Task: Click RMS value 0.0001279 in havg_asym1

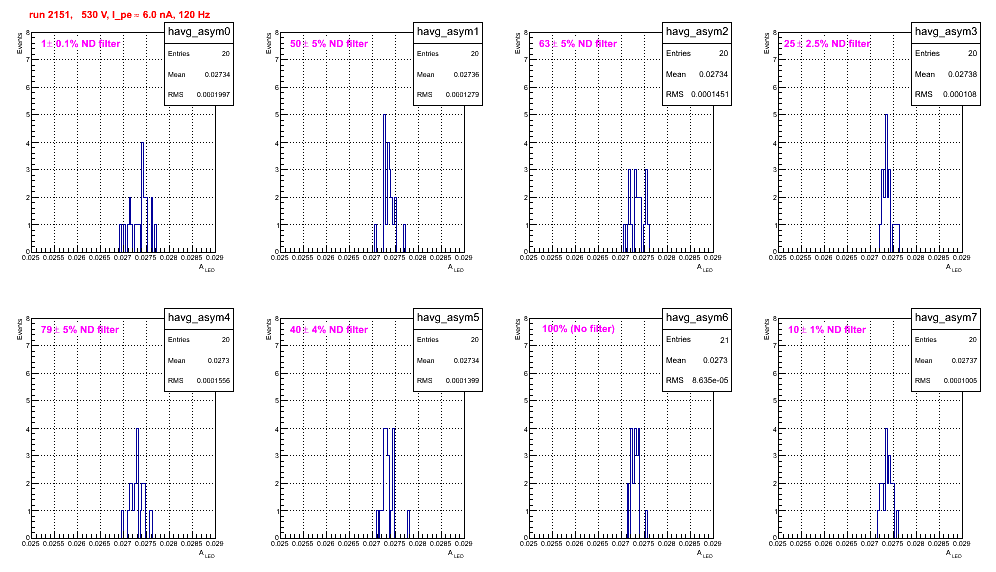Action: [x=462, y=95]
